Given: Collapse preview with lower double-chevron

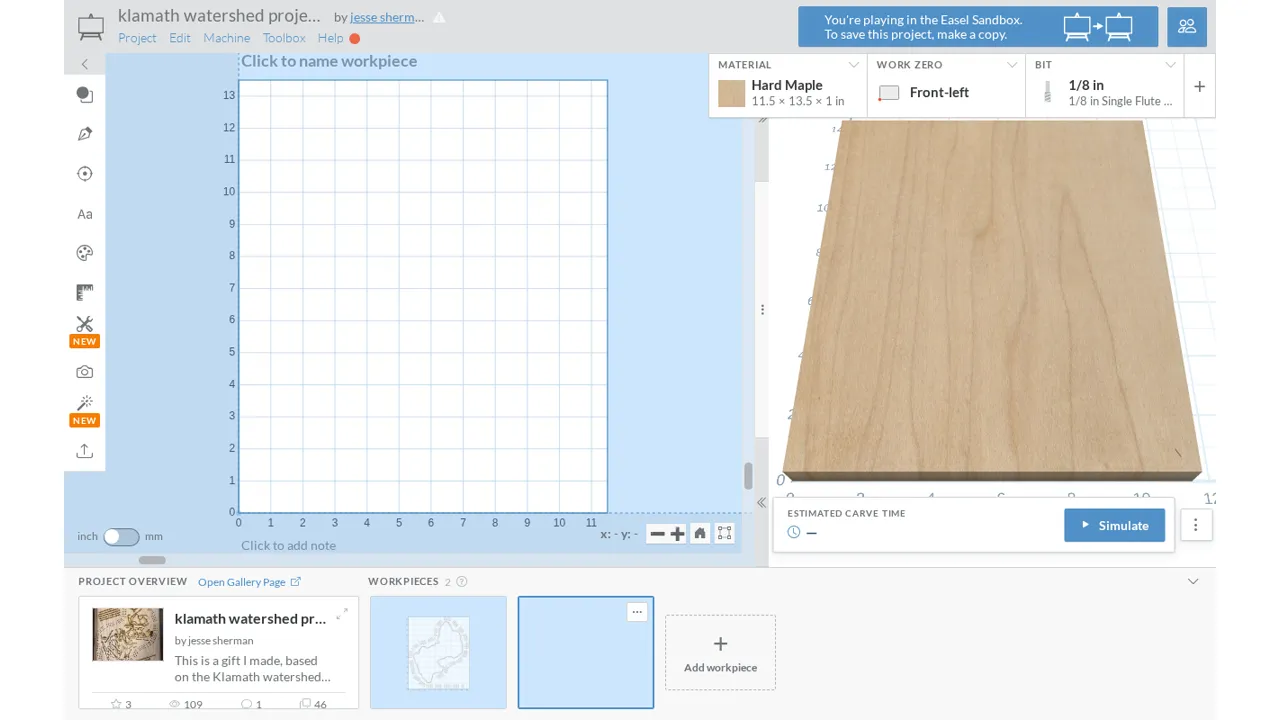Looking at the screenshot, I should [762, 503].
